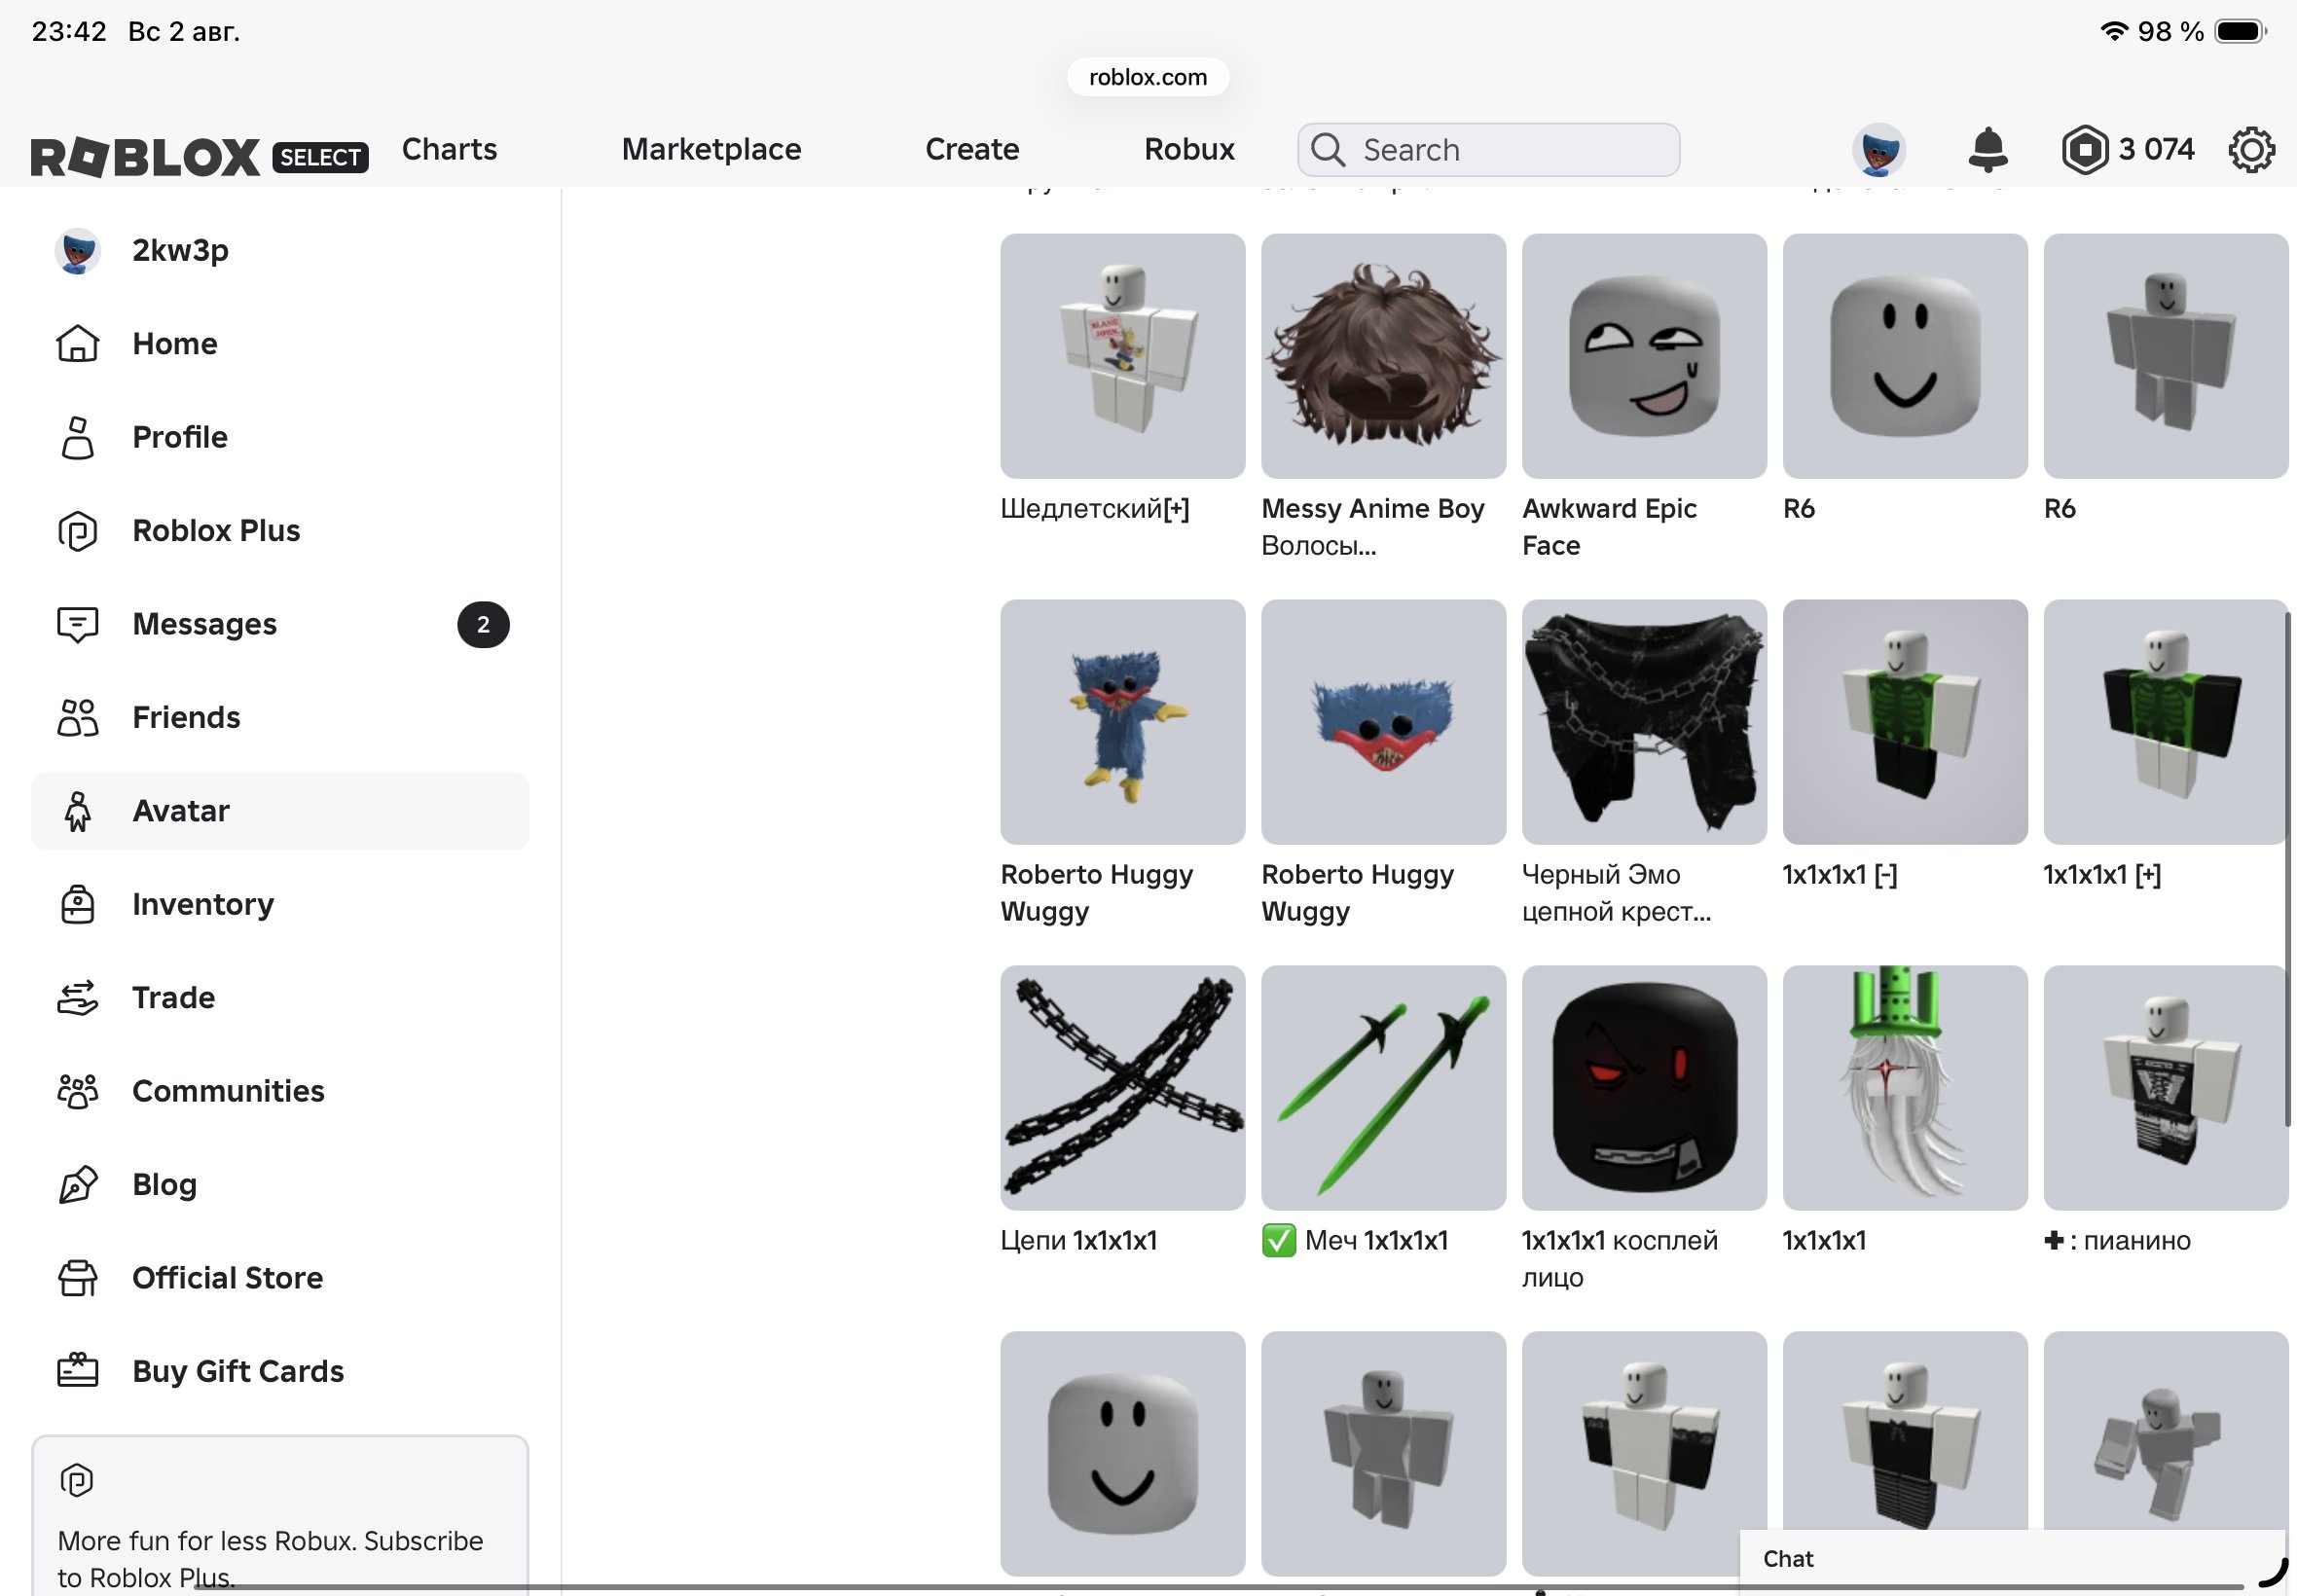The image size is (2297, 1596).
Task: Open the Charts tab
Action: point(449,149)
